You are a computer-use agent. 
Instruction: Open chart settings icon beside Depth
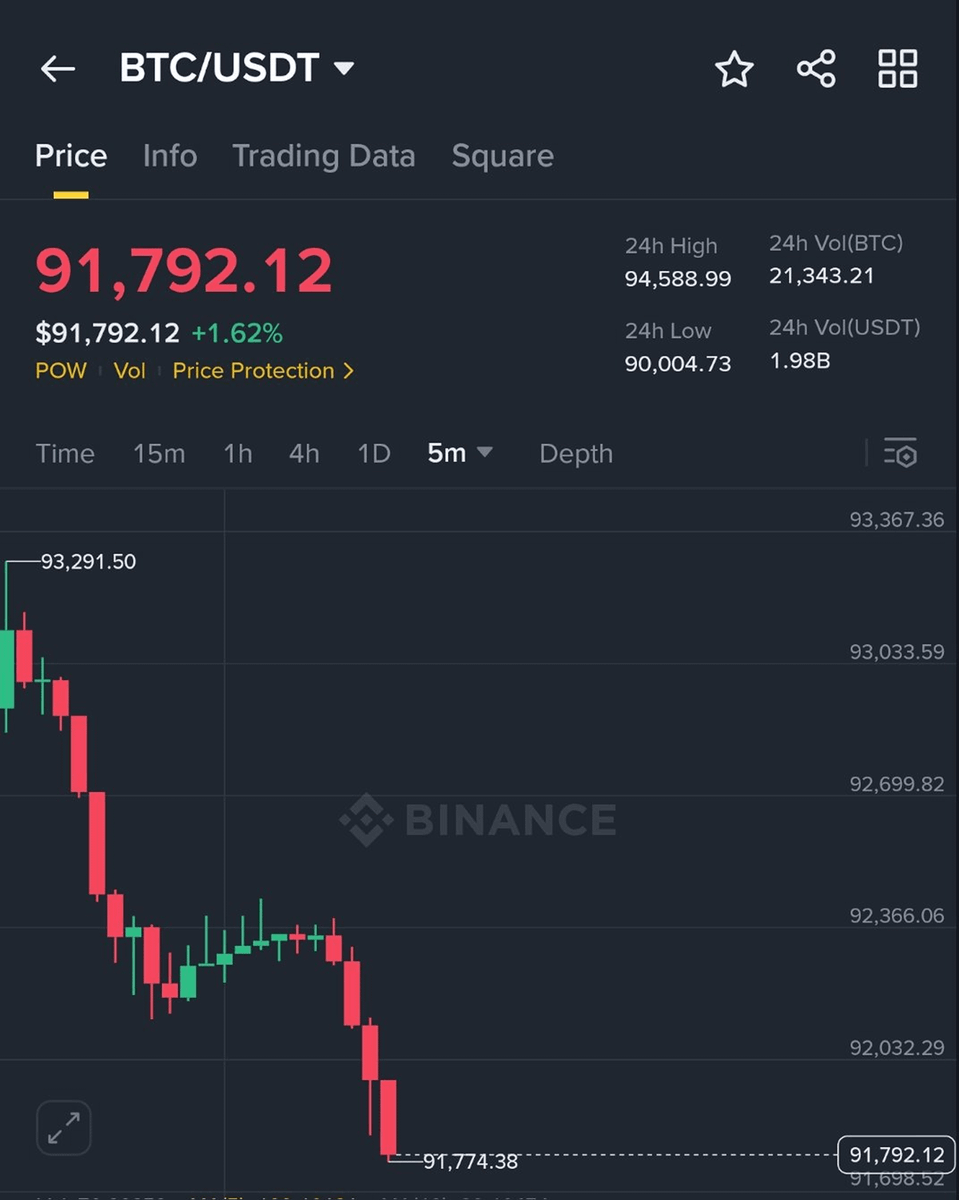click(900, 453)
